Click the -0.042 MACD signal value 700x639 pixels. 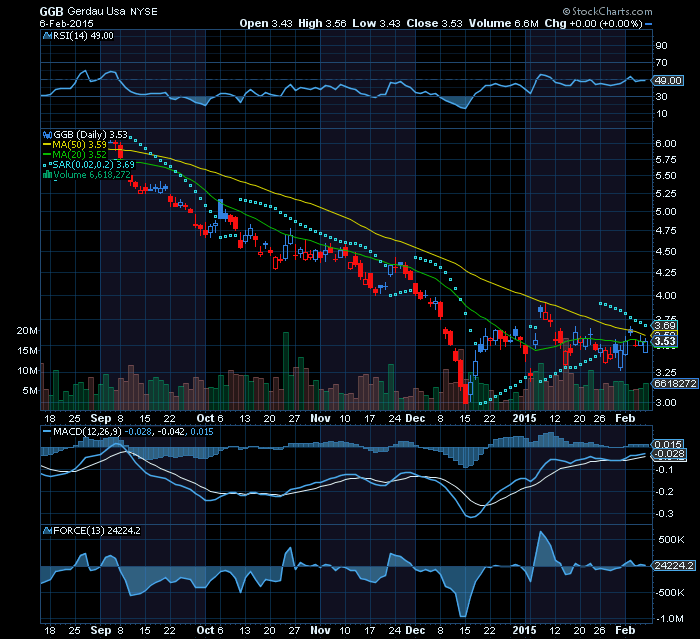click(x=171, y=432)
